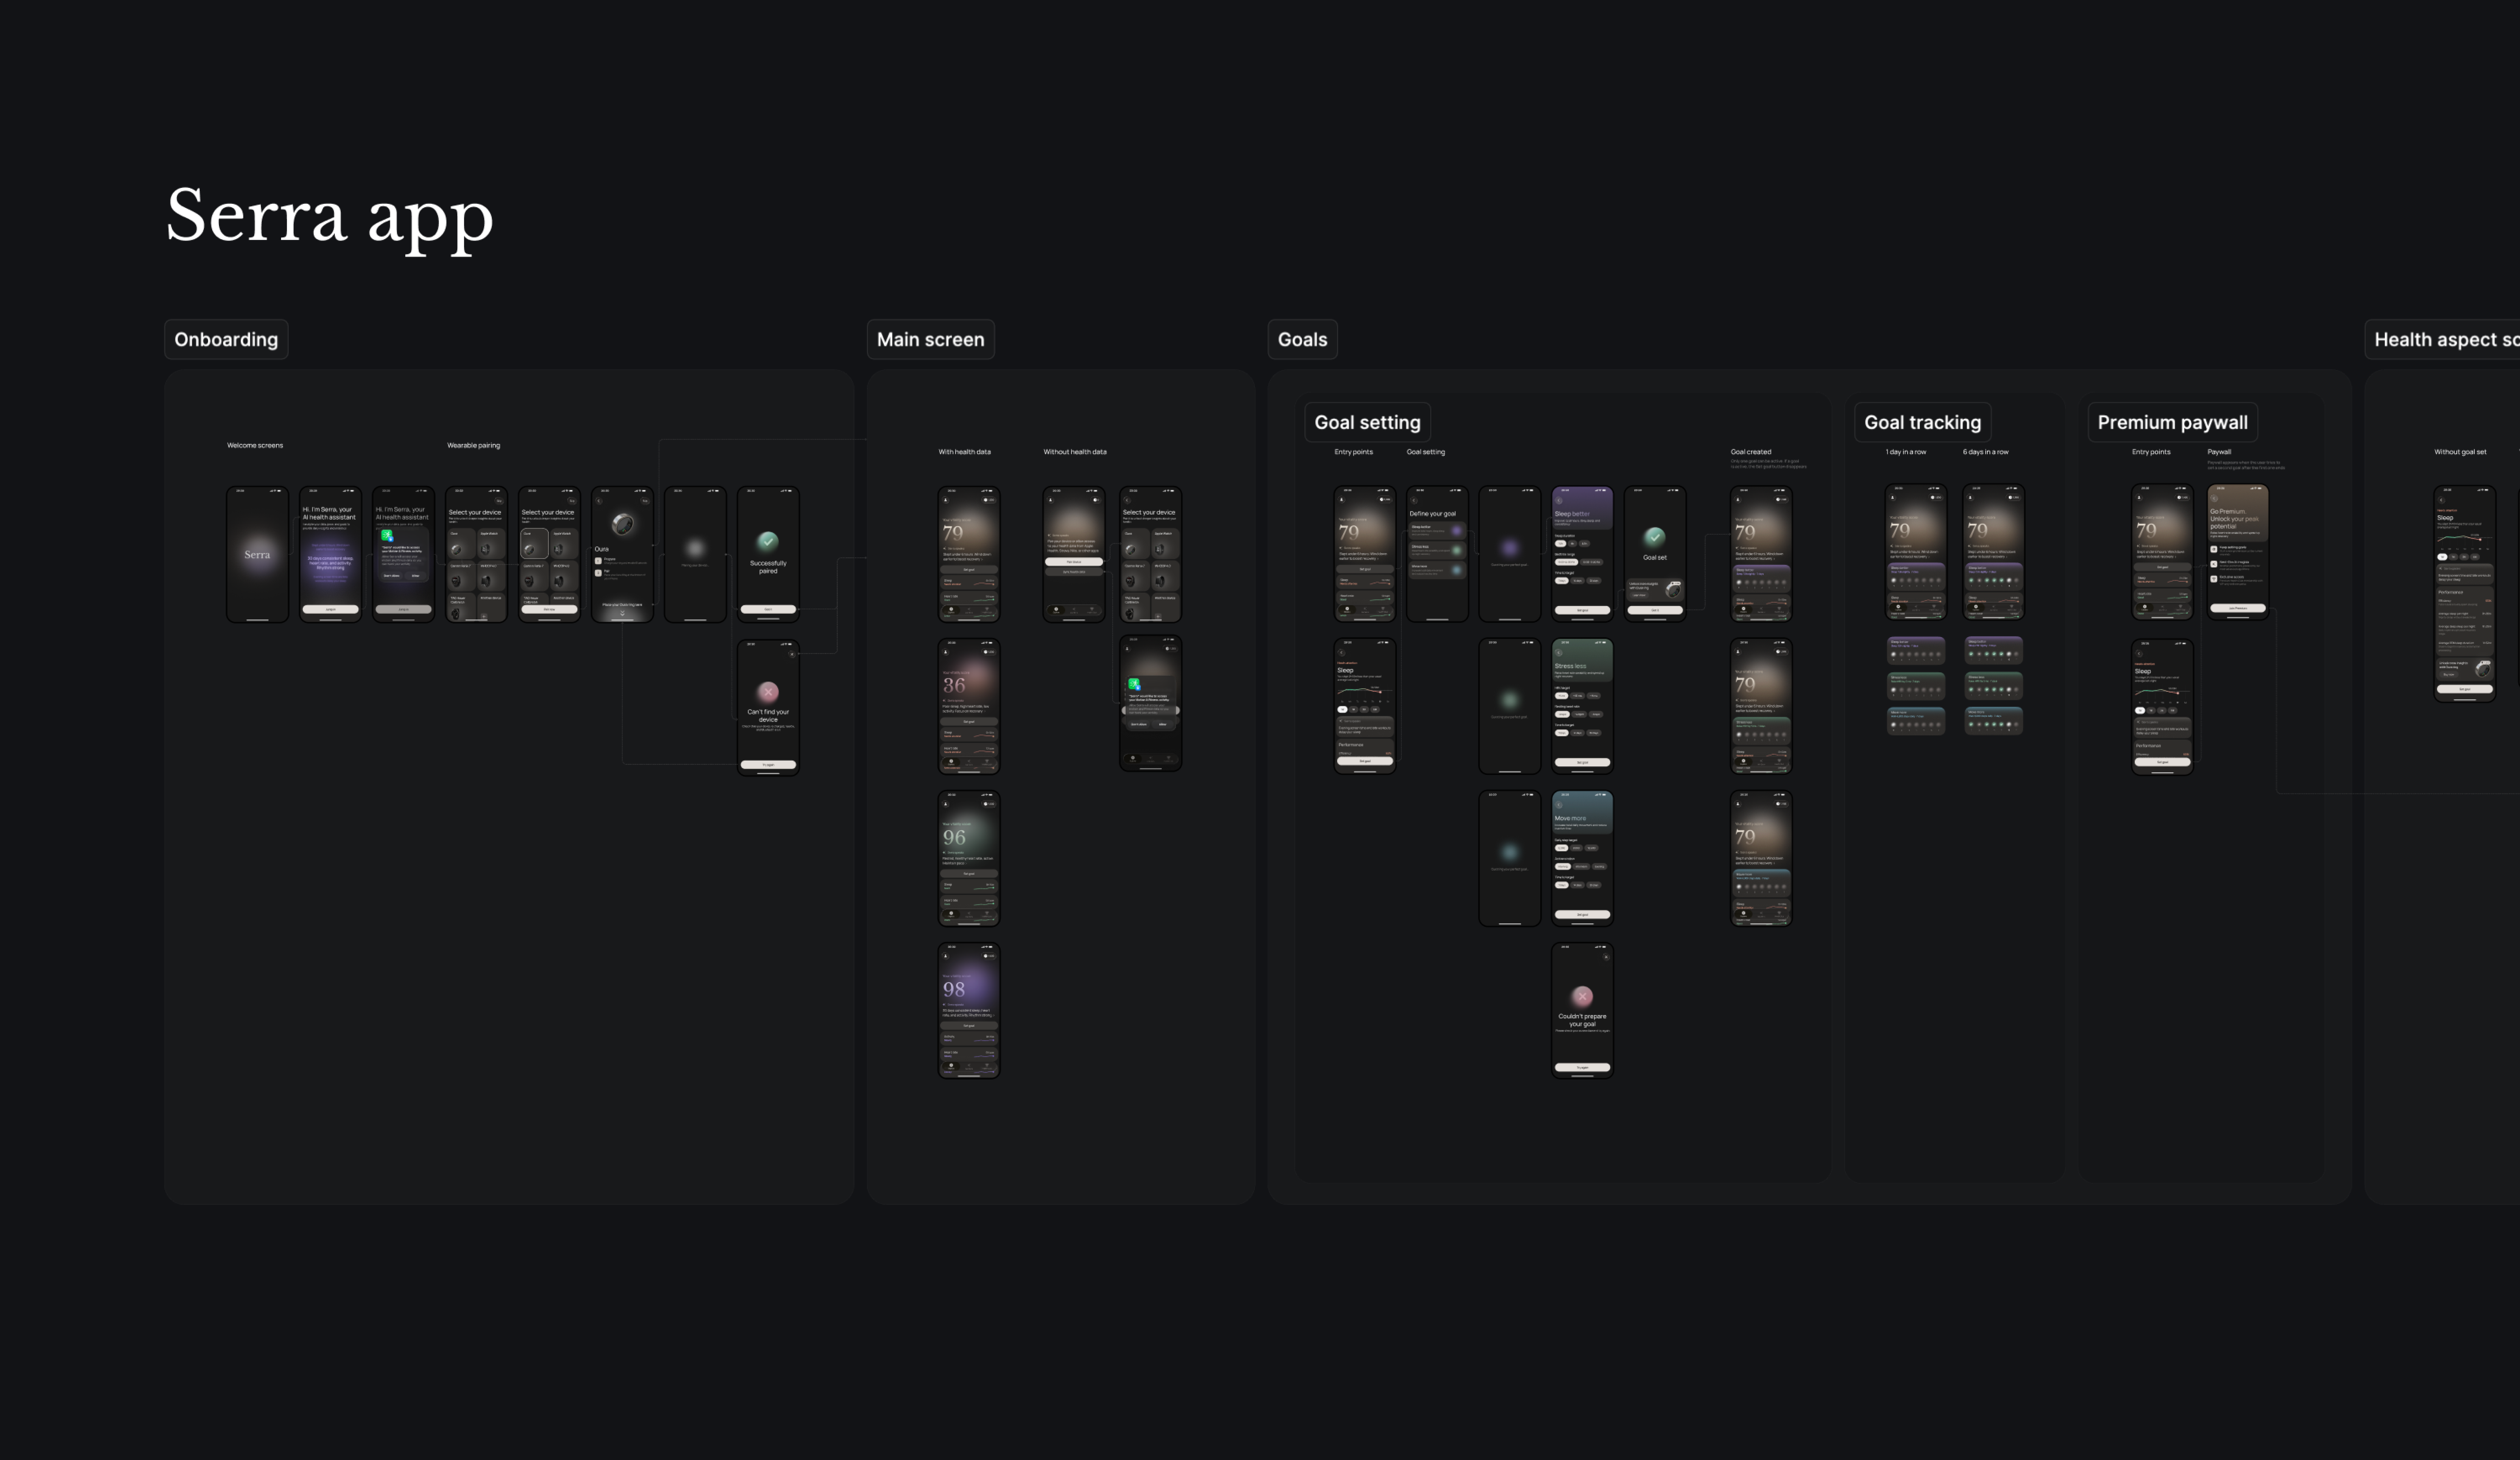Select the Go Premium paywall frame
This screenshot has width=2520, height=1460.
tap(2238, 552)
